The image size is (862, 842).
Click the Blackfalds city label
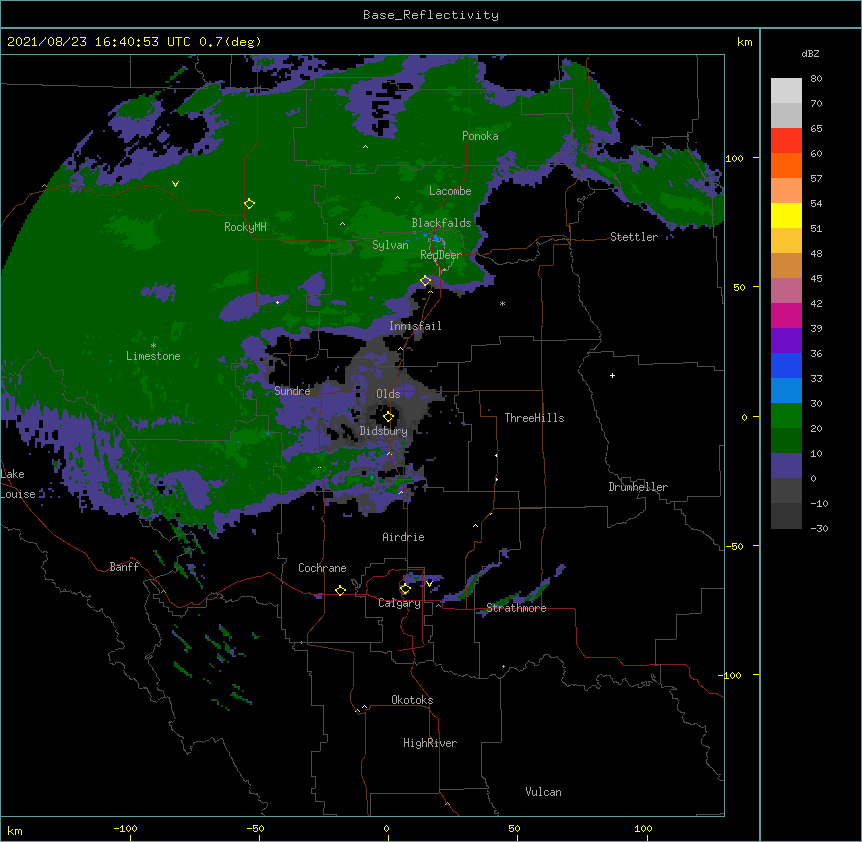pyautogui.click(x=441, y=223)
